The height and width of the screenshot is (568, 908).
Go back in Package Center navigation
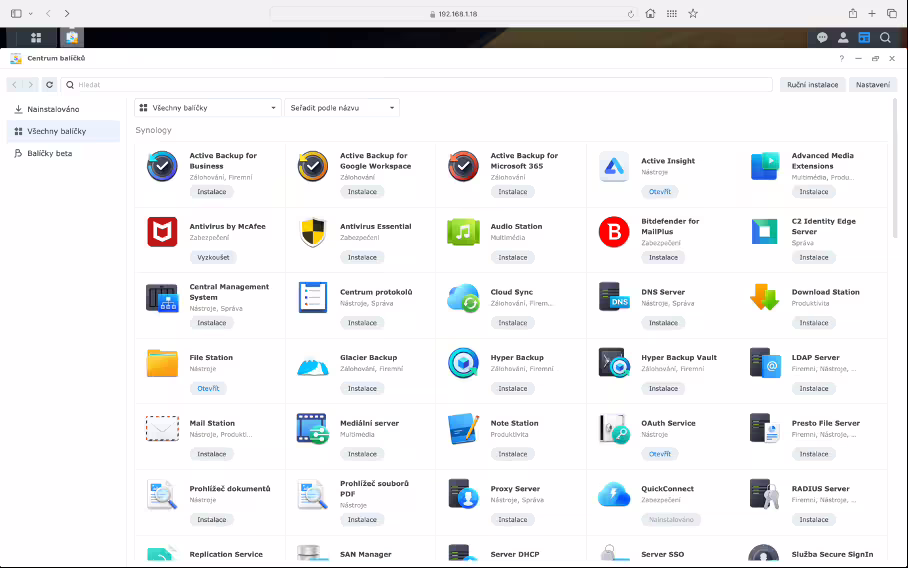(14, 85)
